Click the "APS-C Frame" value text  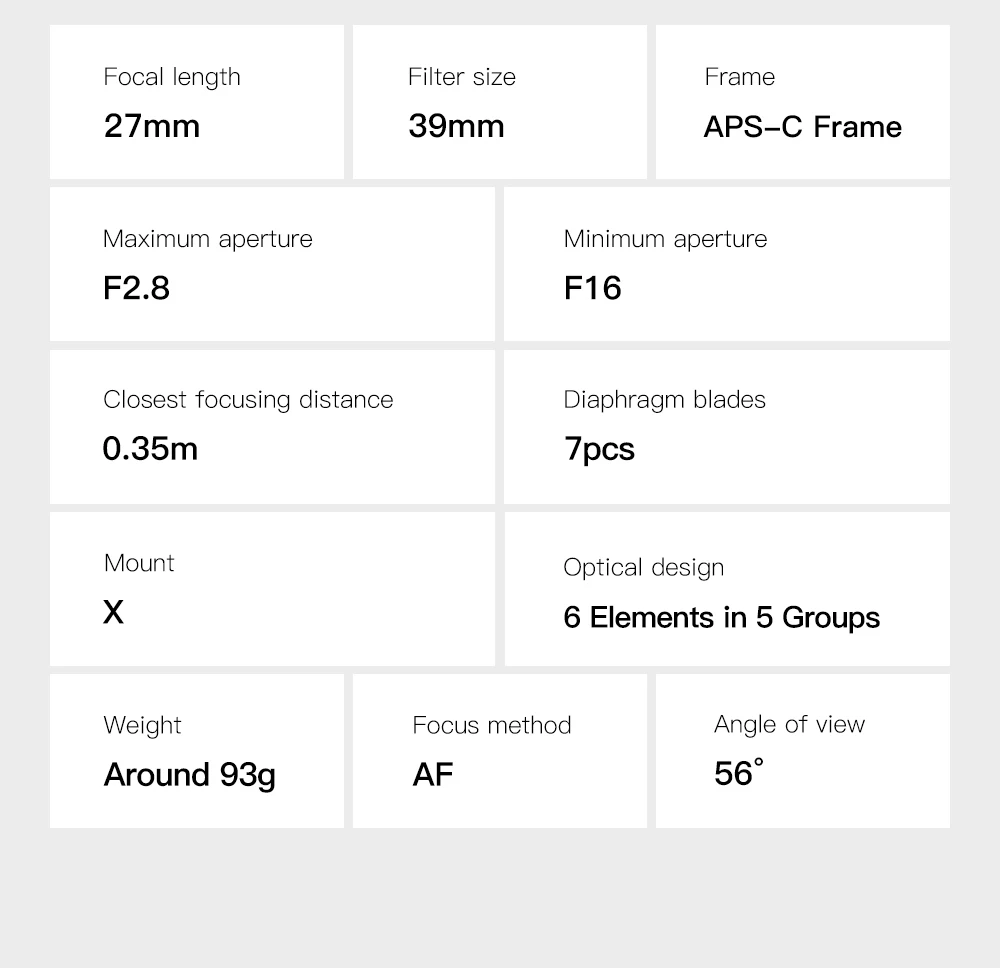802,127
